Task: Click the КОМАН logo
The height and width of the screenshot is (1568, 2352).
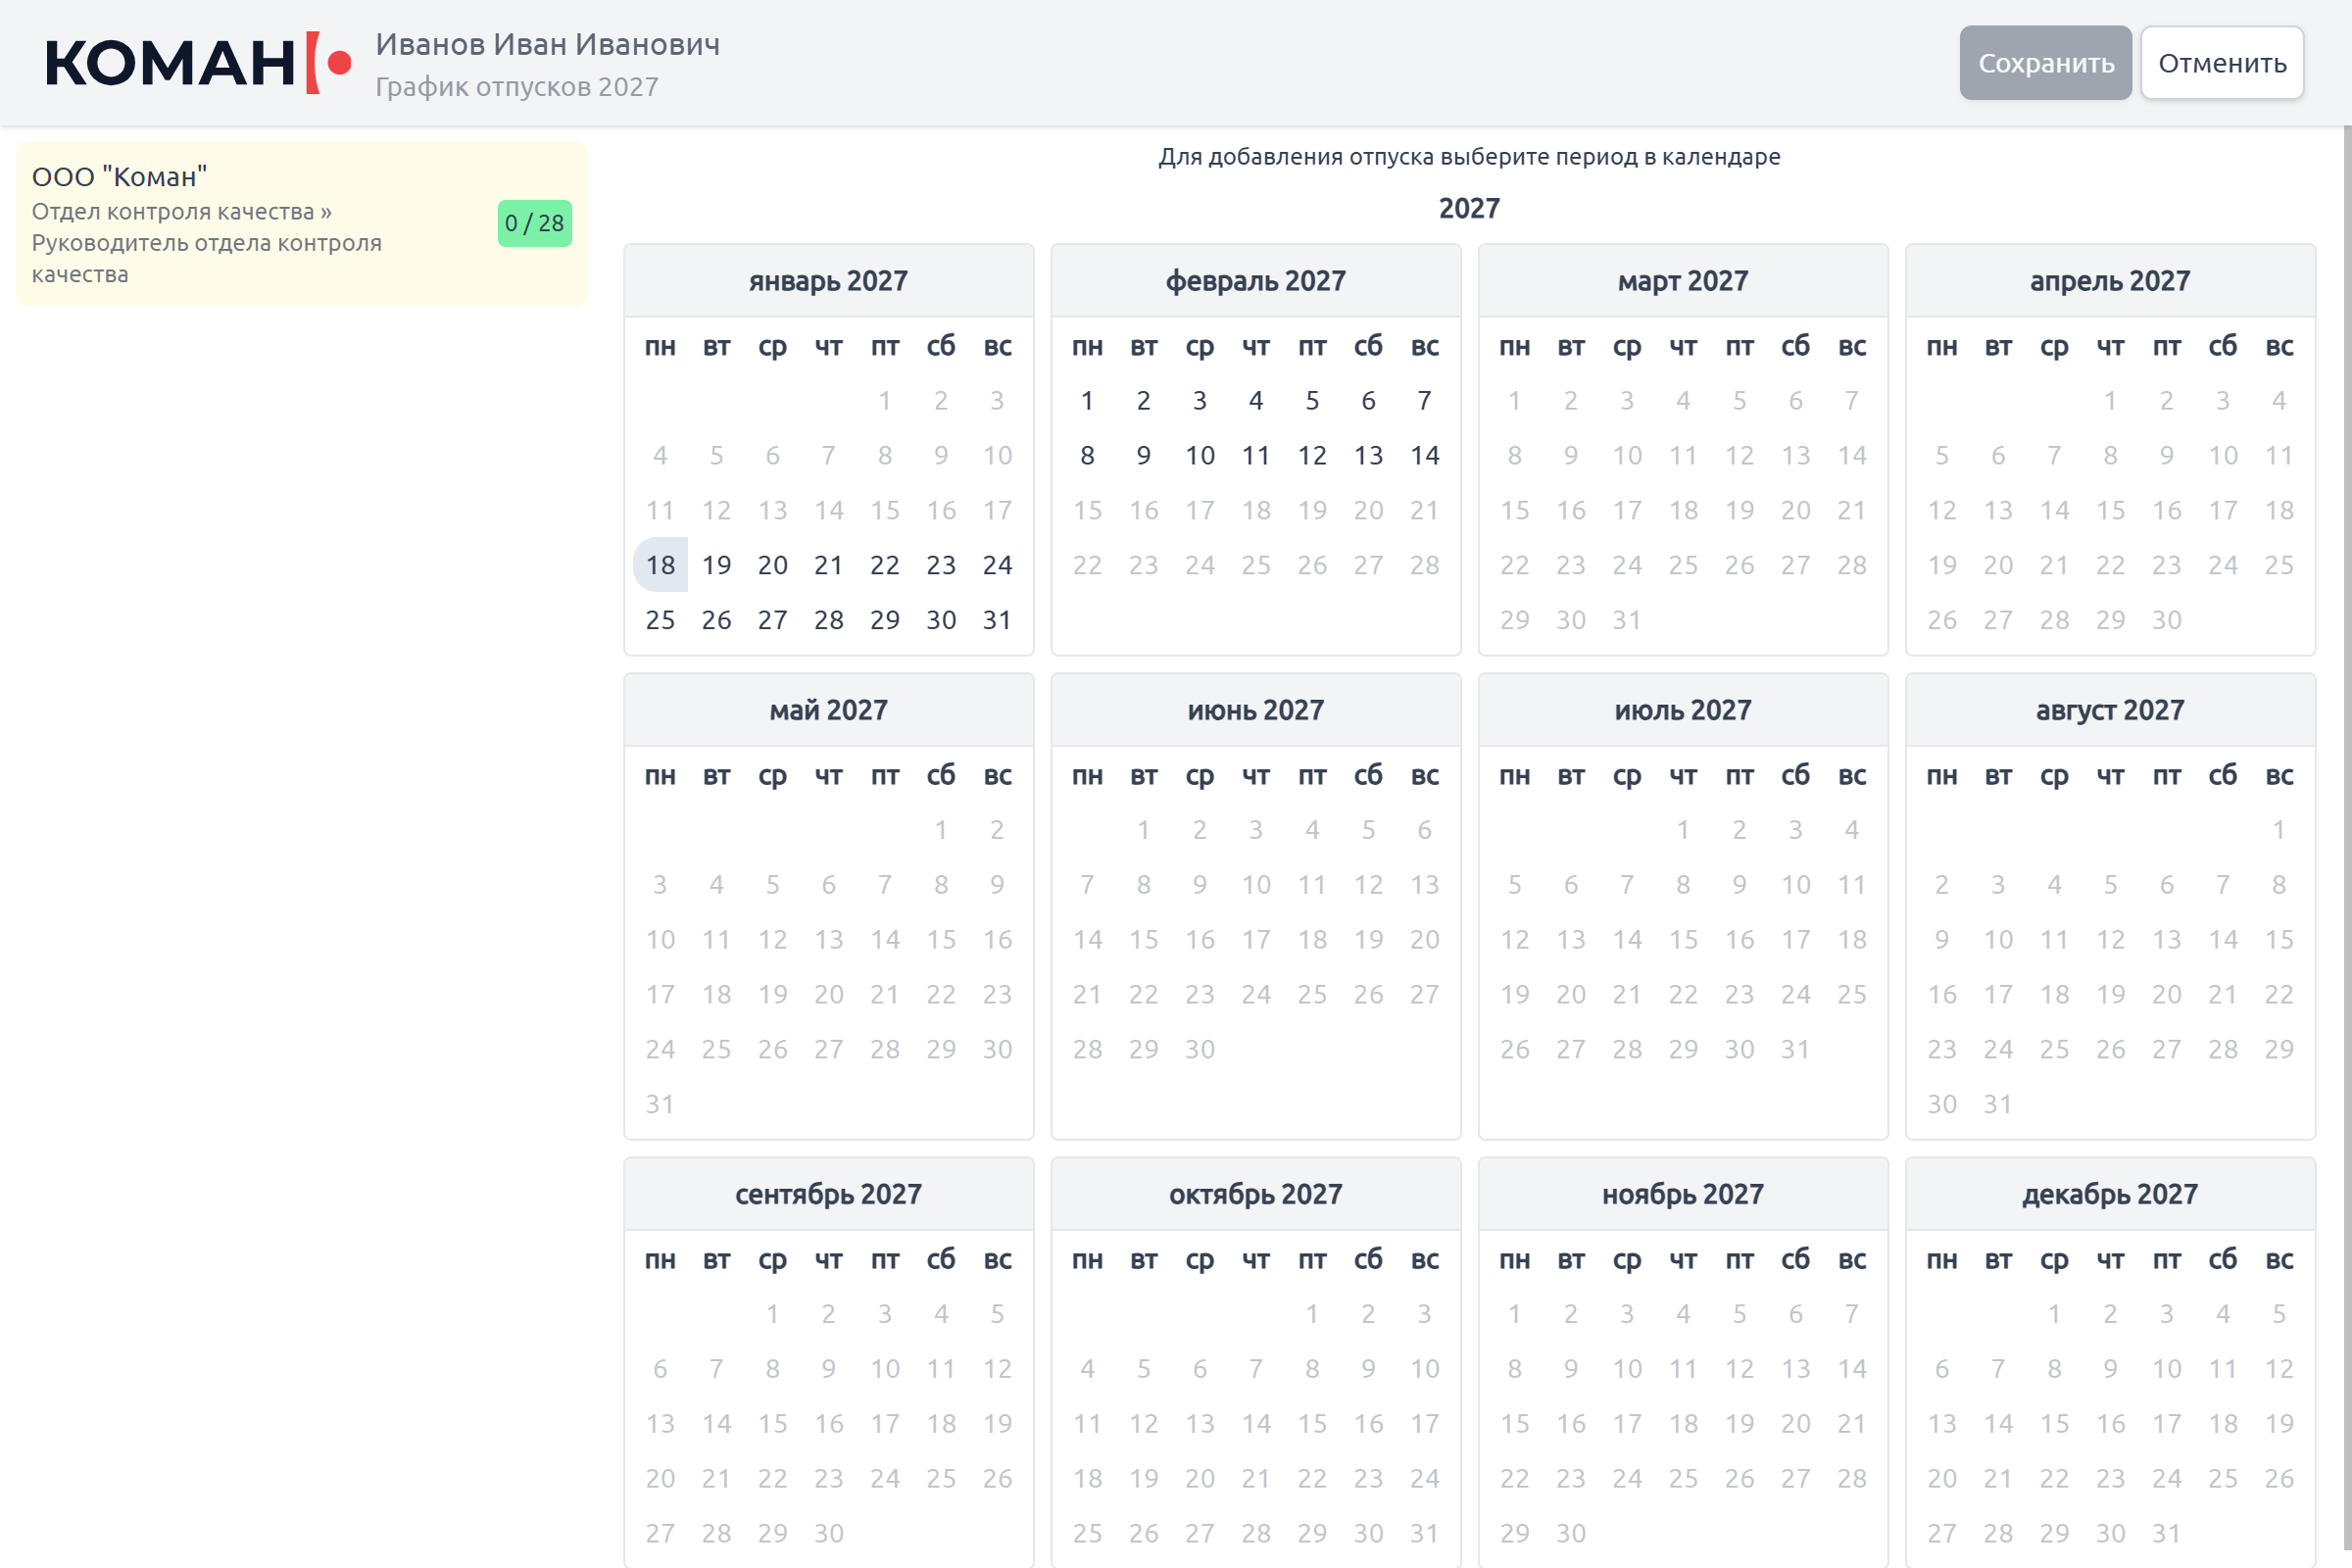Action: [x=198, y=63]
